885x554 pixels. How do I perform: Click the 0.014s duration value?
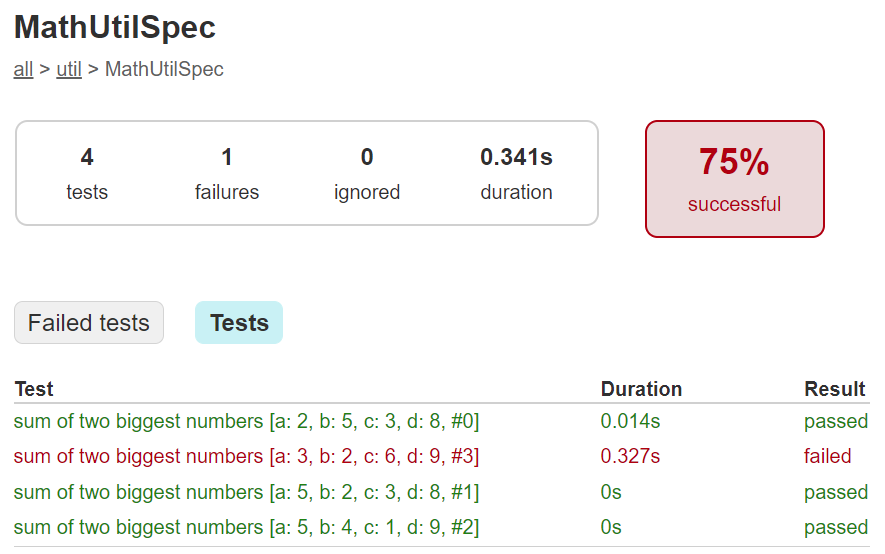pos(630,421)
